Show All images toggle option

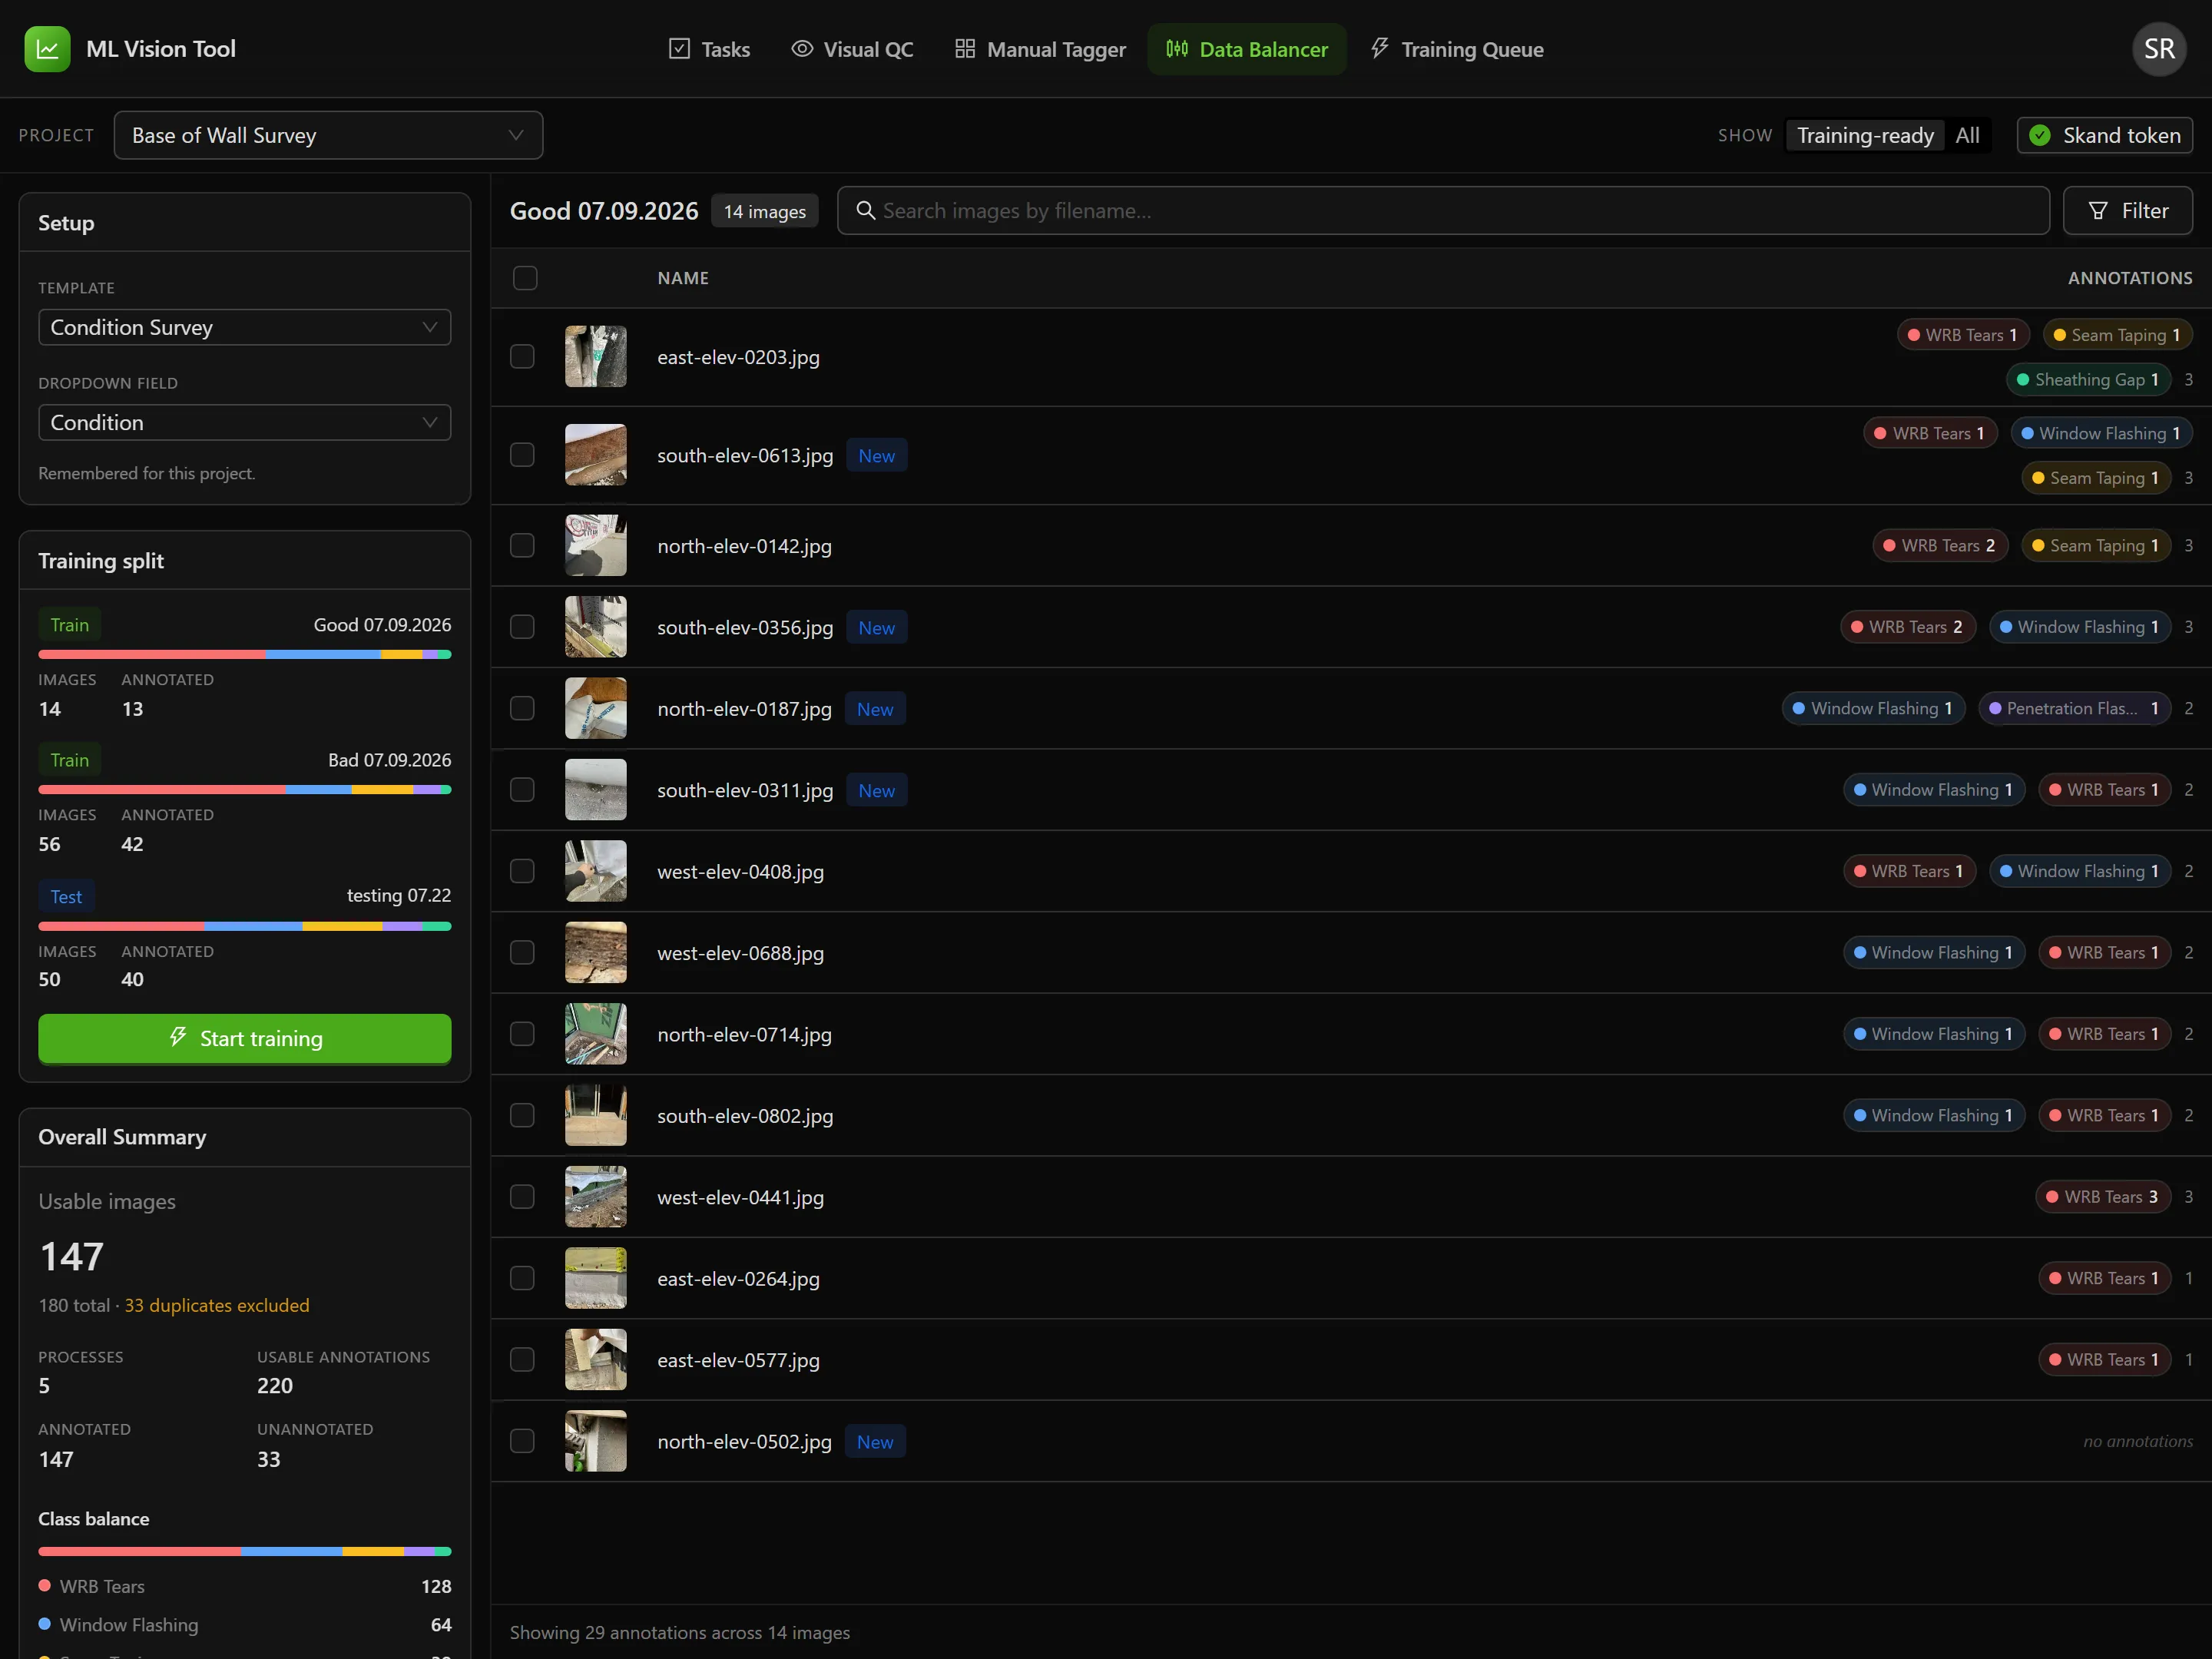point(1967,136)
